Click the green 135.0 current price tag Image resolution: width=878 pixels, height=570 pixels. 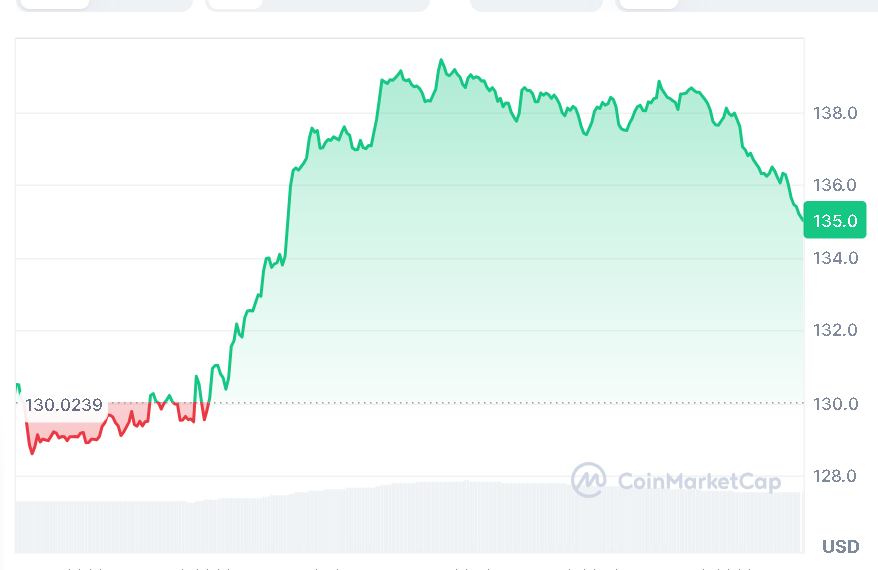(x=834, y=220)
